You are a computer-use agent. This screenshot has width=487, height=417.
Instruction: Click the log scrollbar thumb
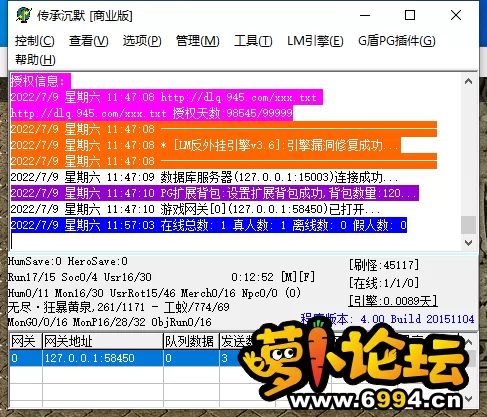[x=468, y=225]
